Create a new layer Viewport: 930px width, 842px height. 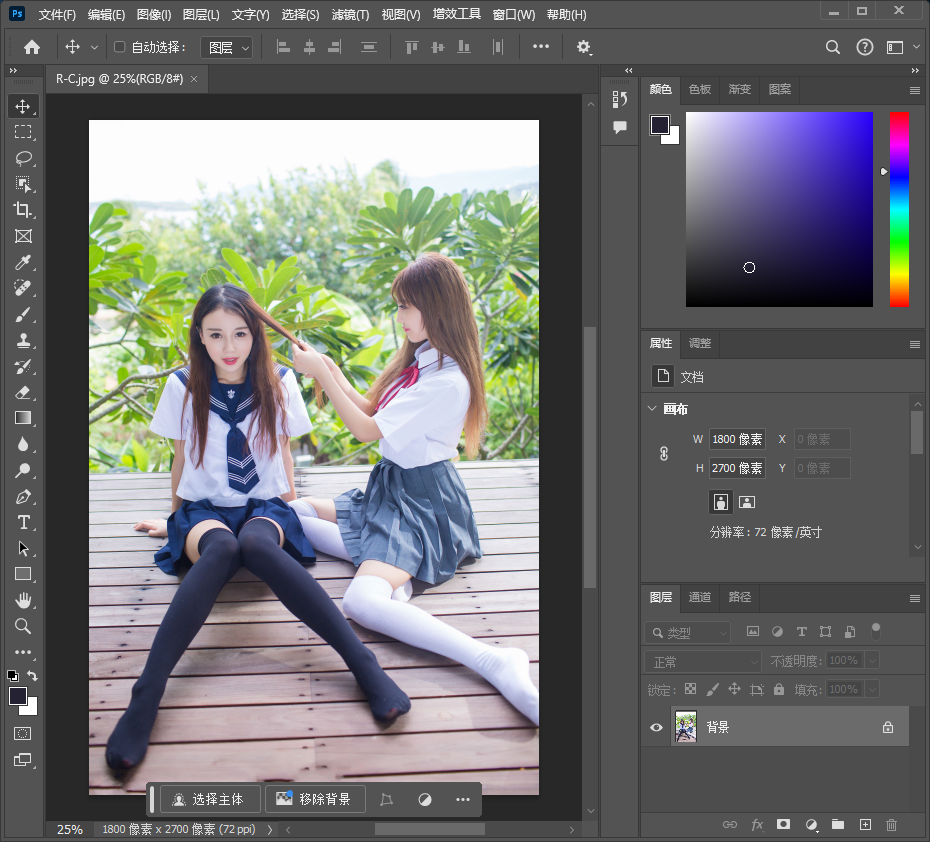click(864, 825)
